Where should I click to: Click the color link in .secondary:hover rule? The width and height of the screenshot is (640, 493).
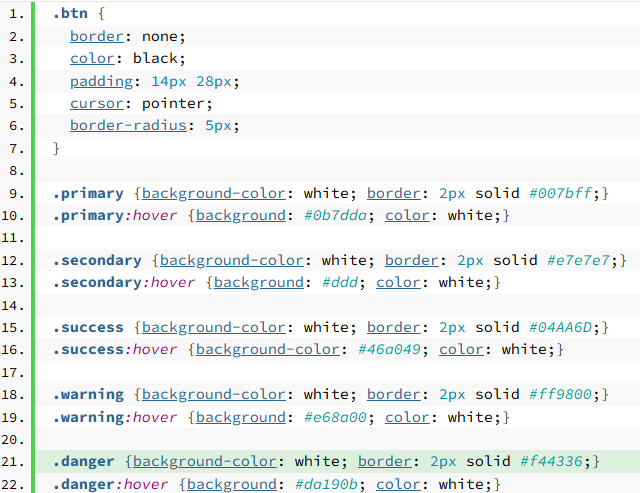(398, 282)
